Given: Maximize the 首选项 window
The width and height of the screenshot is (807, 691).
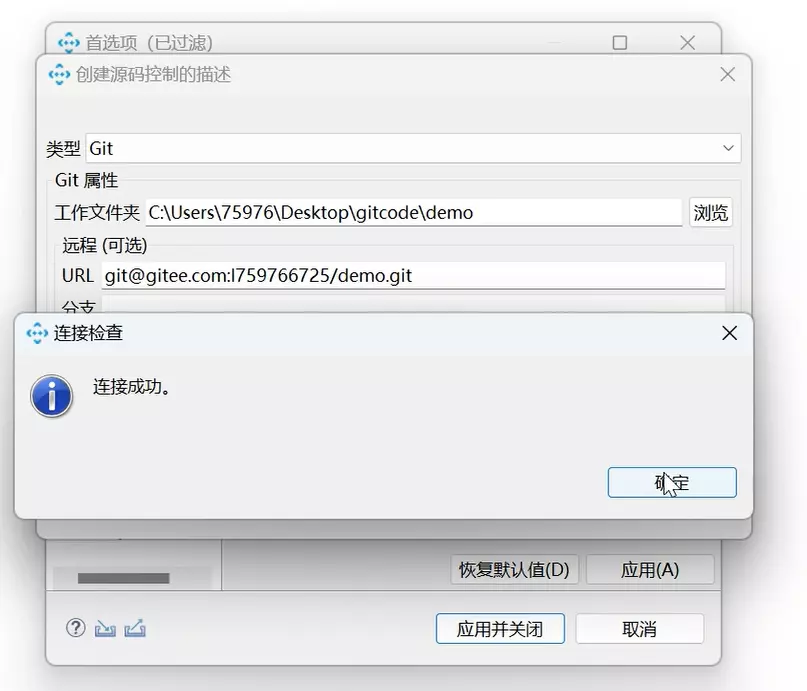Looking at the screenshot, I should click(620, 42).
